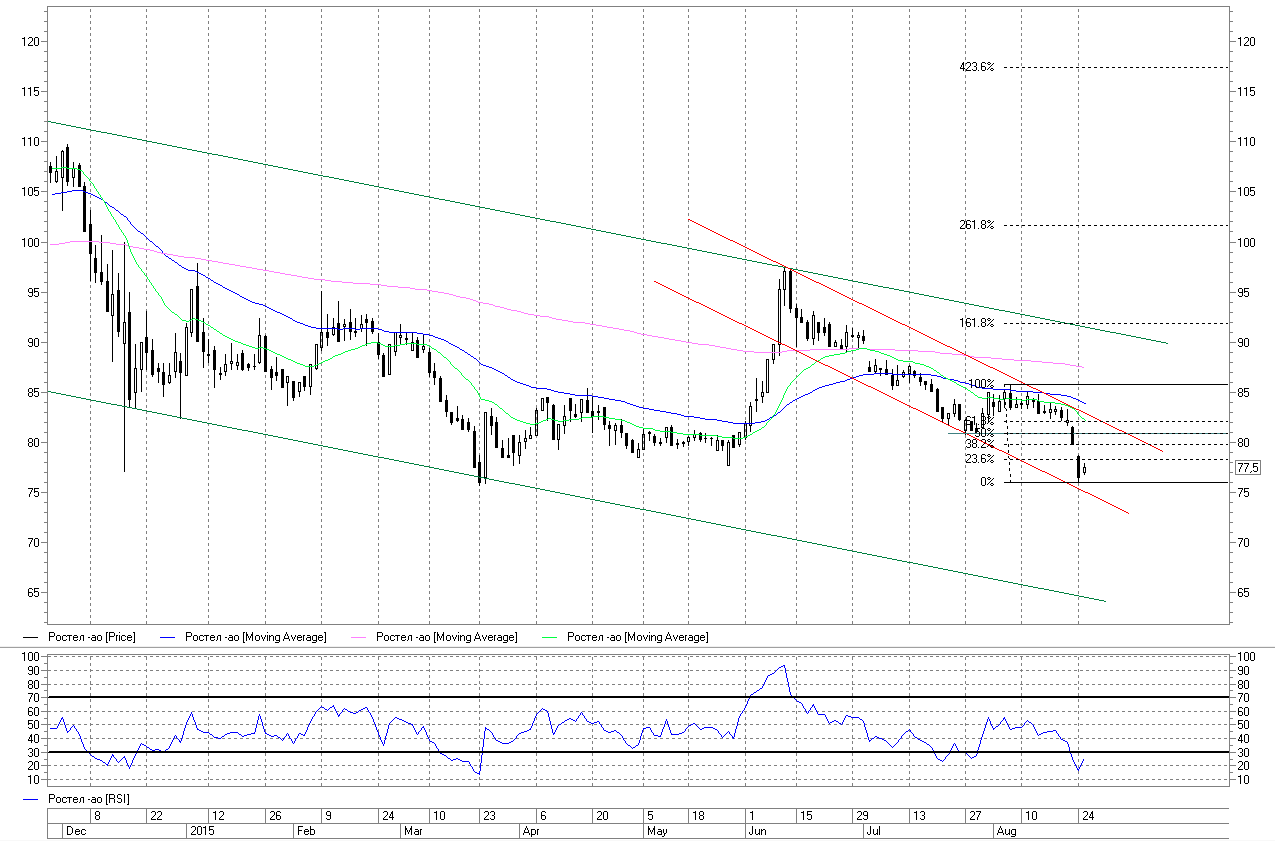The height and width of the screenshot is (841, 1275).
Task: Click the 0% Fibonacci retracement label
Action: pos(986,482)
